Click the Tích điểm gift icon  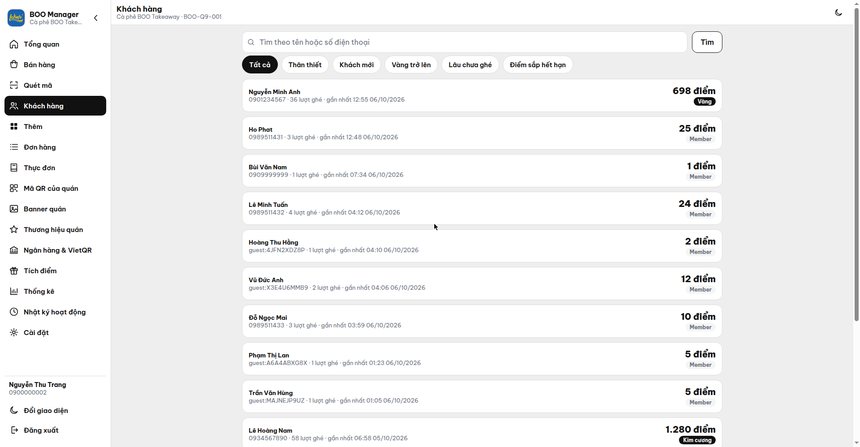(x=14, y=270)
